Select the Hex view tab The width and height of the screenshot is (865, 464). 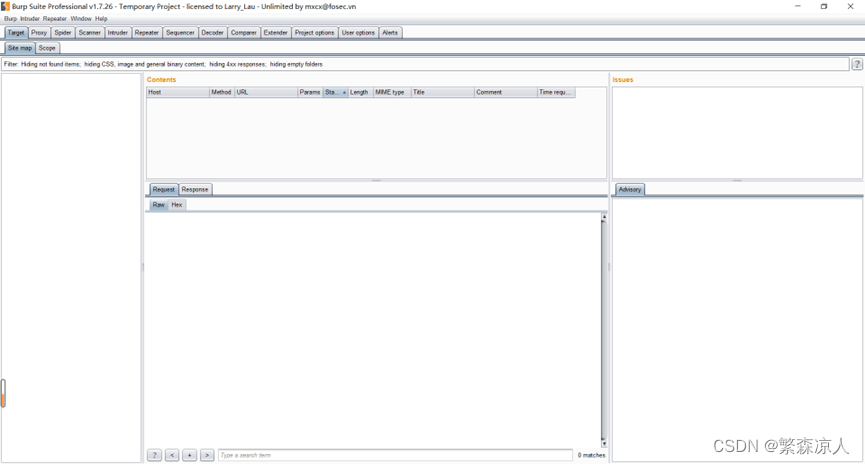tap(177, 205)
